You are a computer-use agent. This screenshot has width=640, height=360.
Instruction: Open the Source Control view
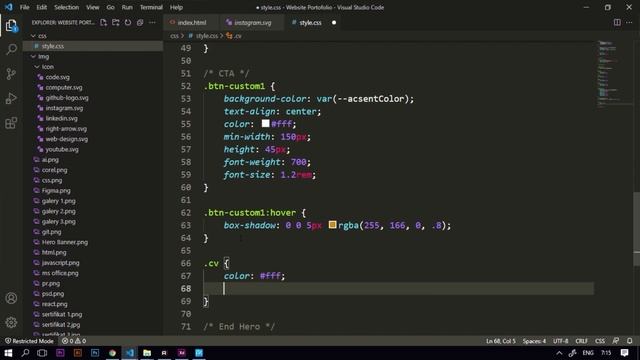[x=11, y=74]
